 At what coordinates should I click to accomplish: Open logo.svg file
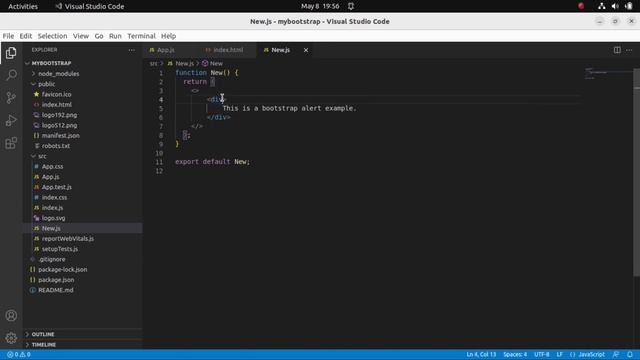[x=53, y=218]
